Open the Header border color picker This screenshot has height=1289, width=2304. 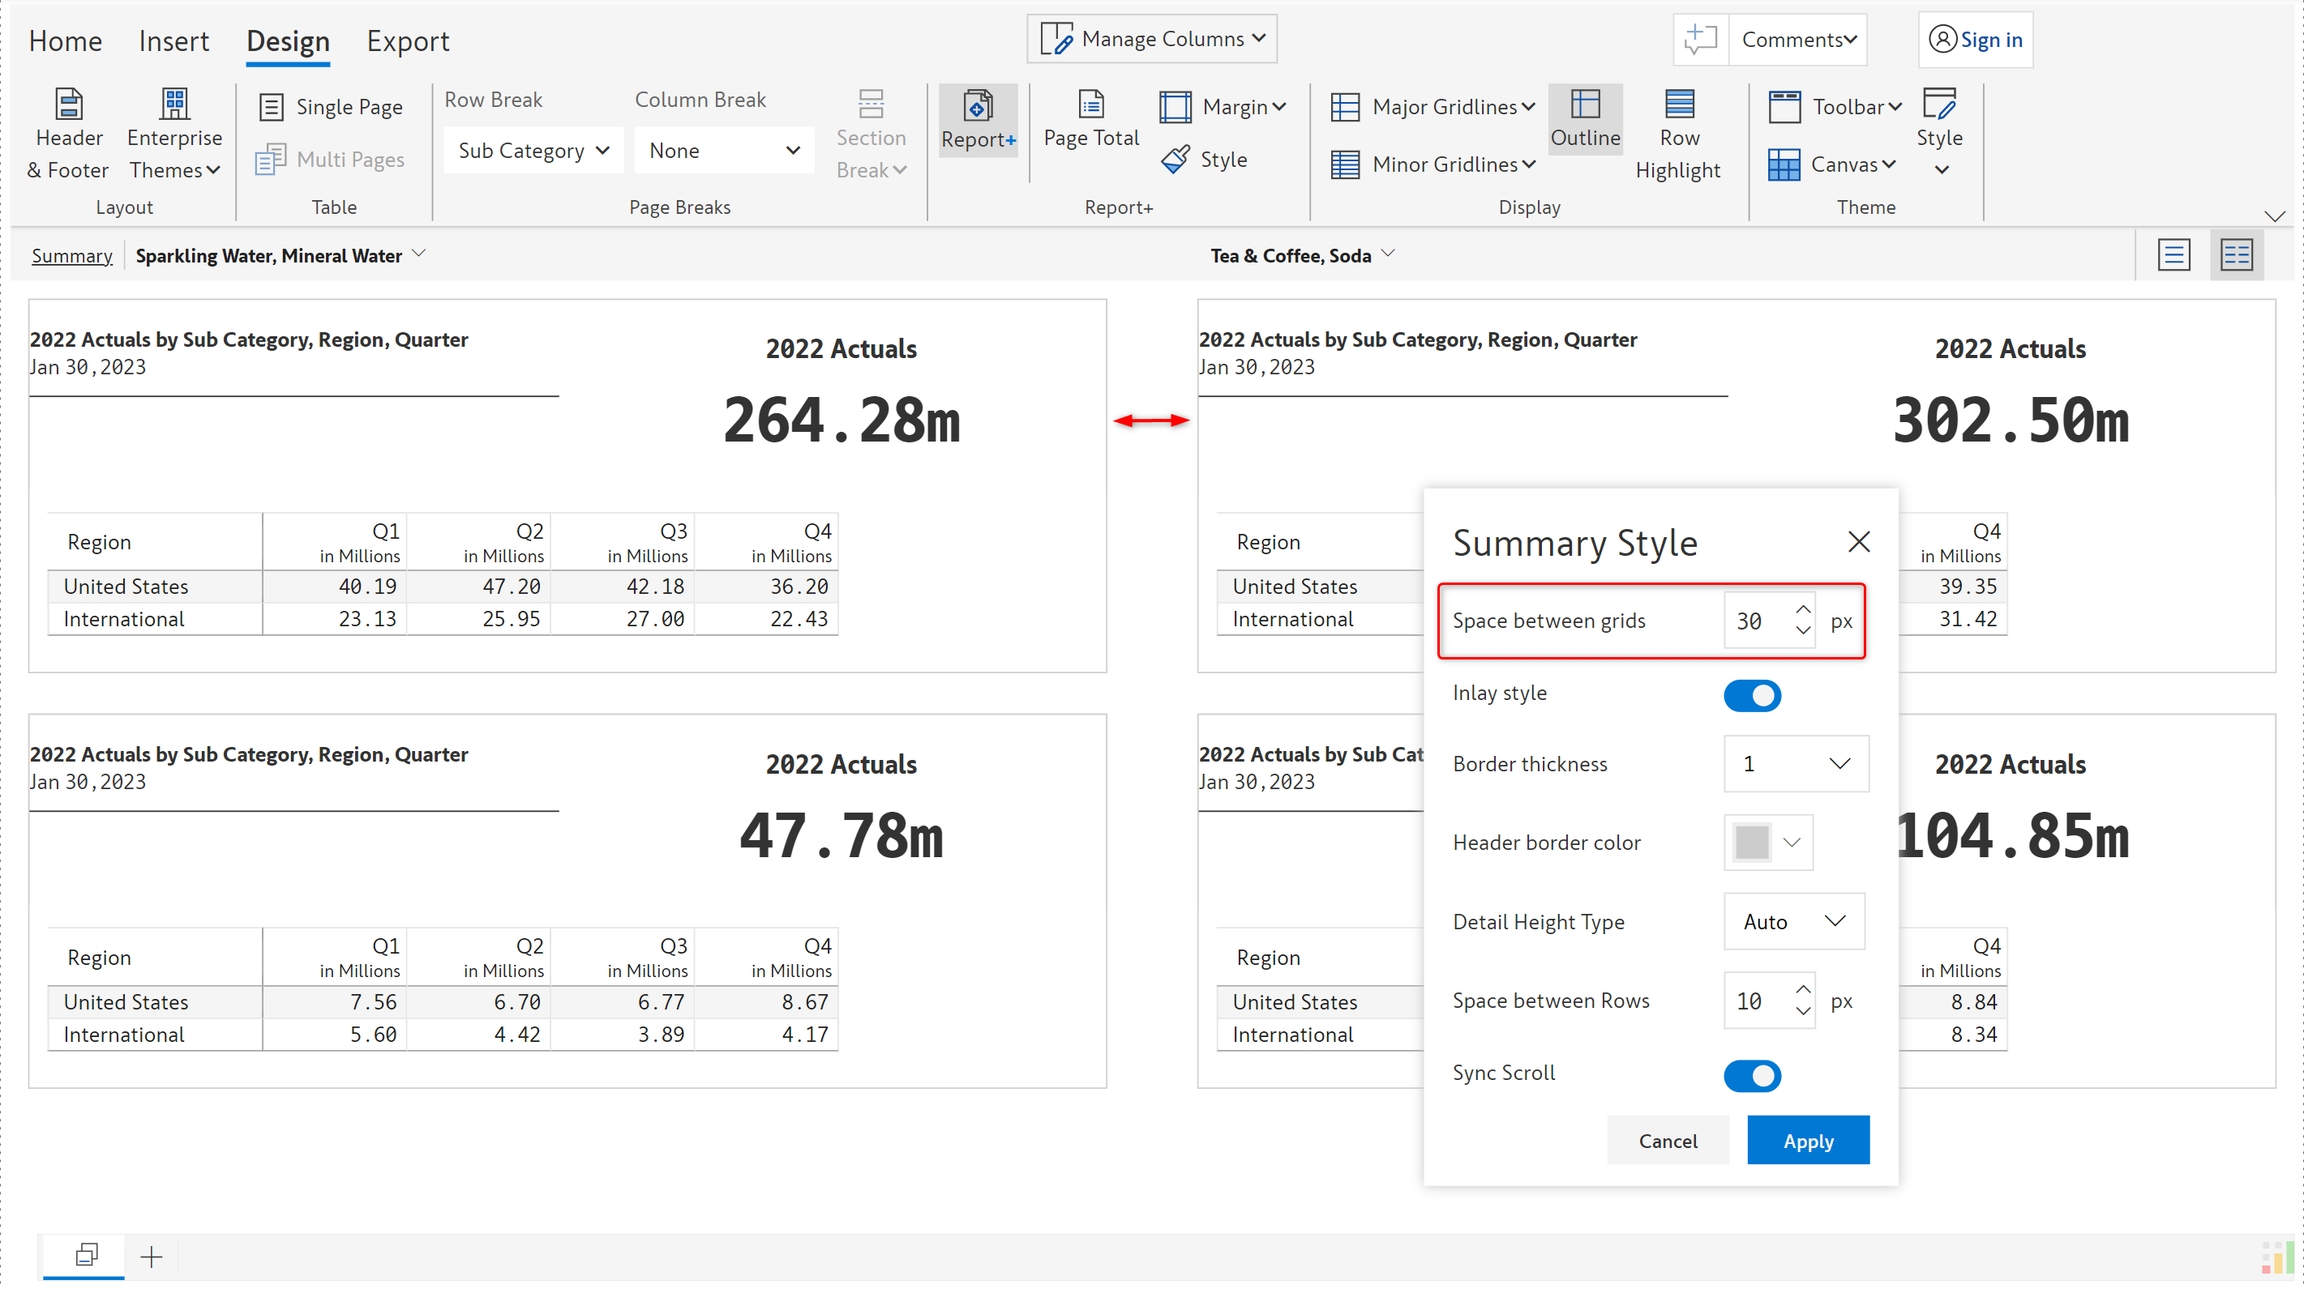1767,842
